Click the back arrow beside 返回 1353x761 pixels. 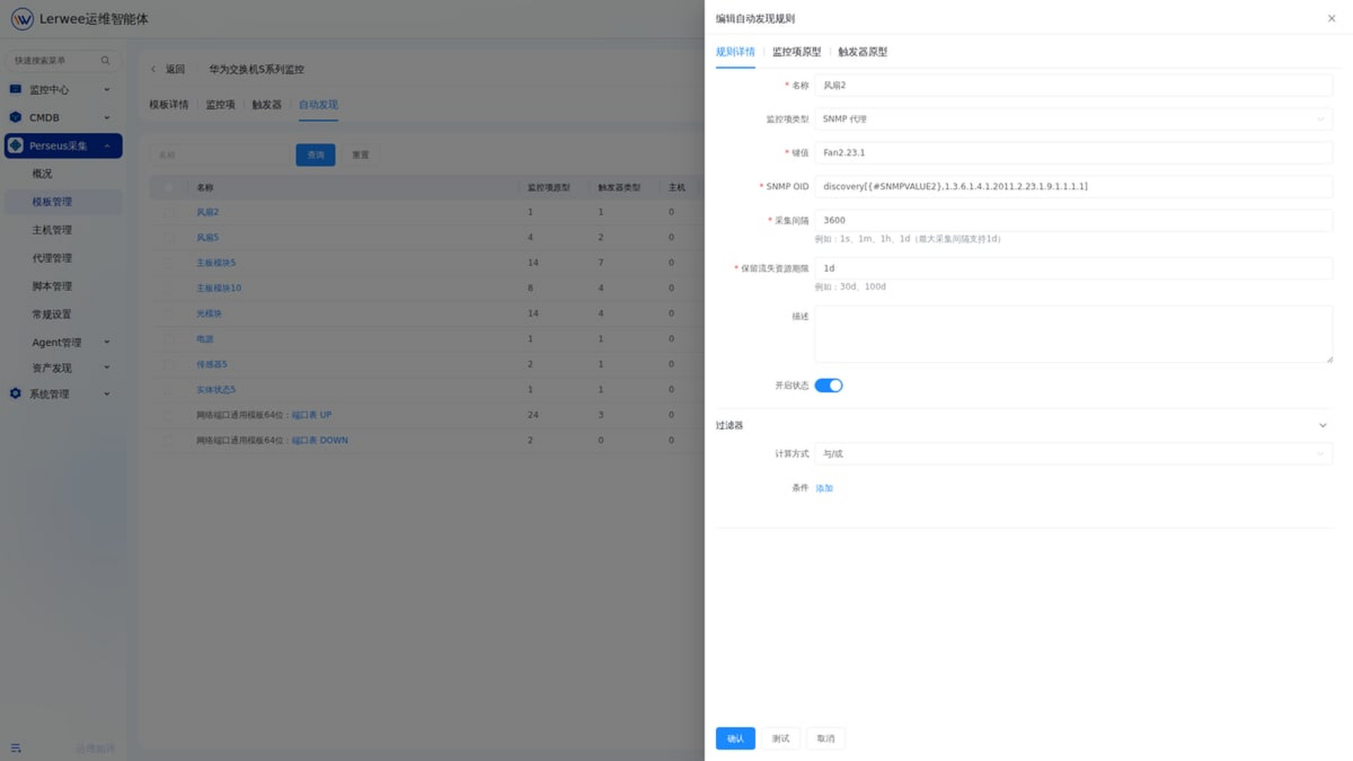(153, 70)
